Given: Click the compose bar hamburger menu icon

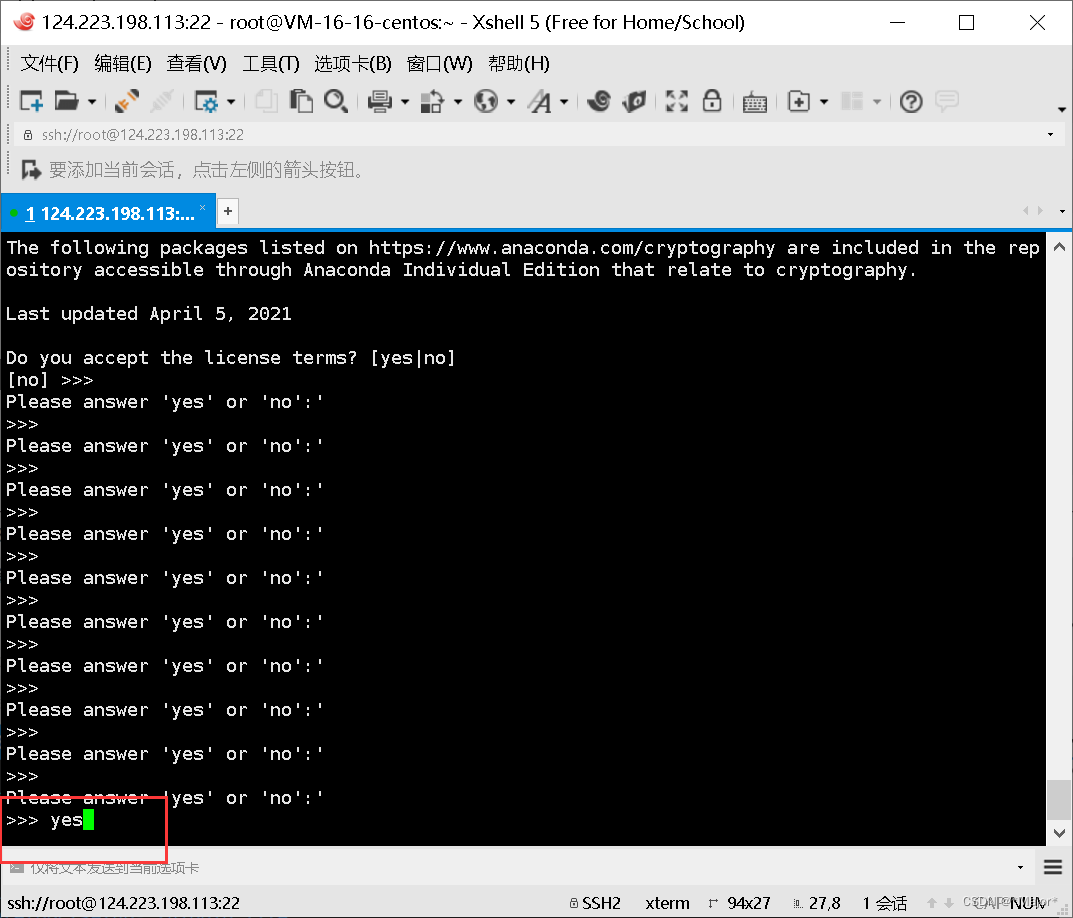Looking at the screenshot, I should (1053, 867).
